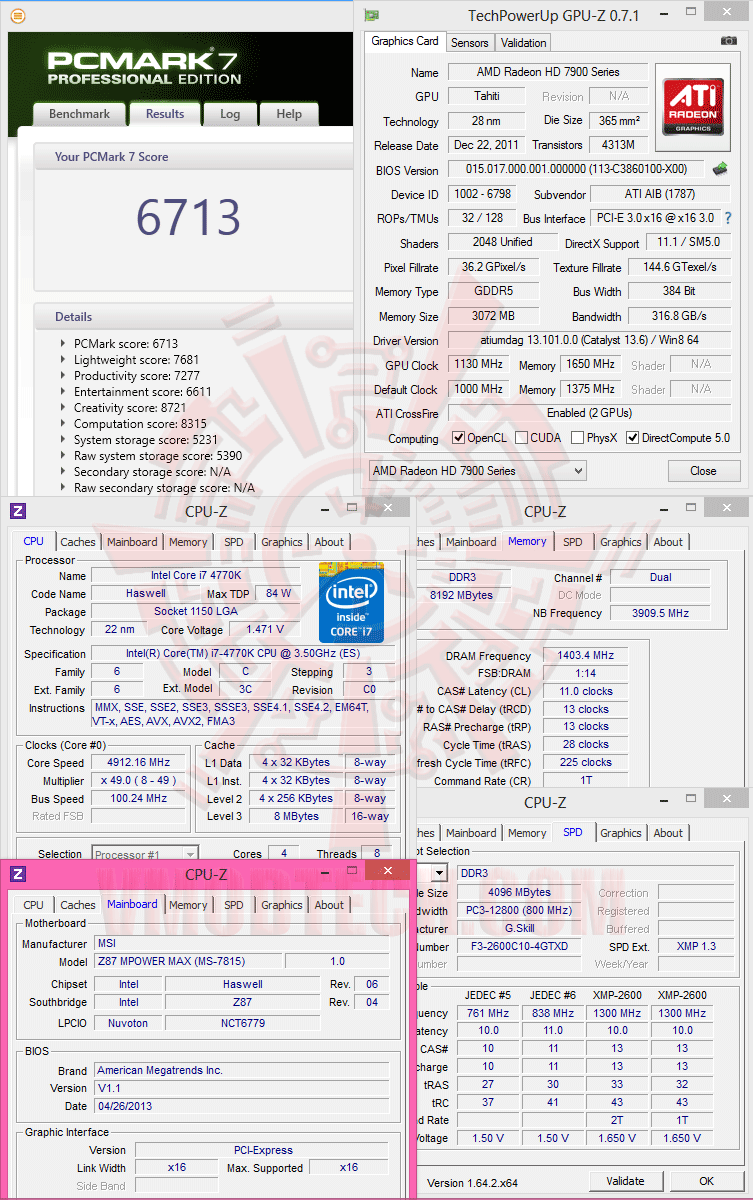Open the Benchmark tab in PCMark 7

tap(79, 114)
